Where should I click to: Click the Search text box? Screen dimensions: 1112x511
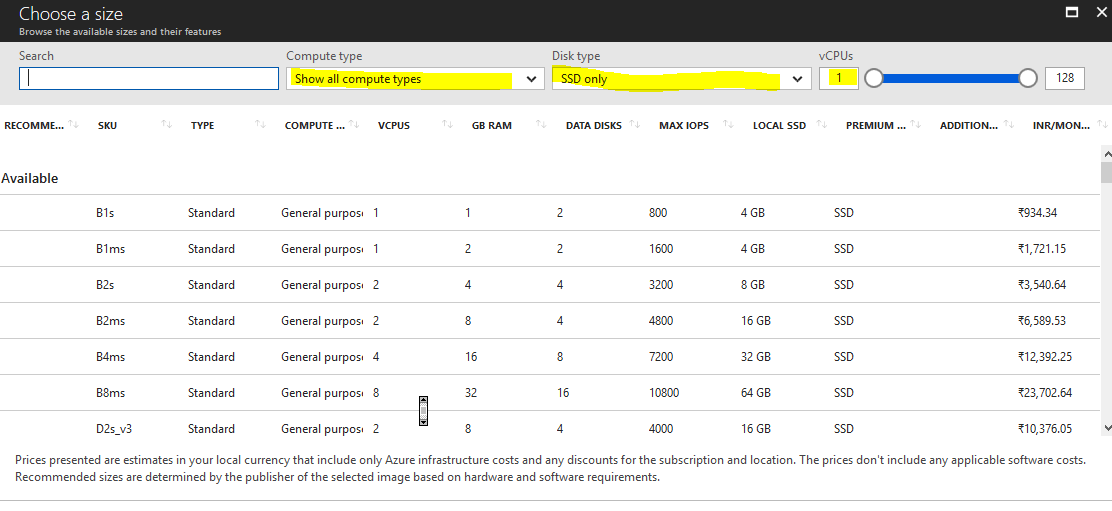149,79
